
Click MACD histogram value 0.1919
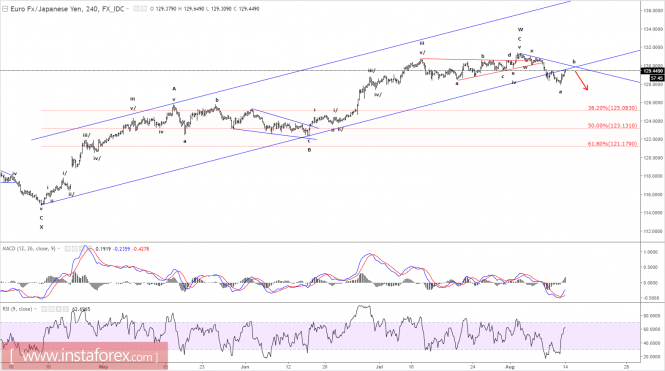point(103,249)
